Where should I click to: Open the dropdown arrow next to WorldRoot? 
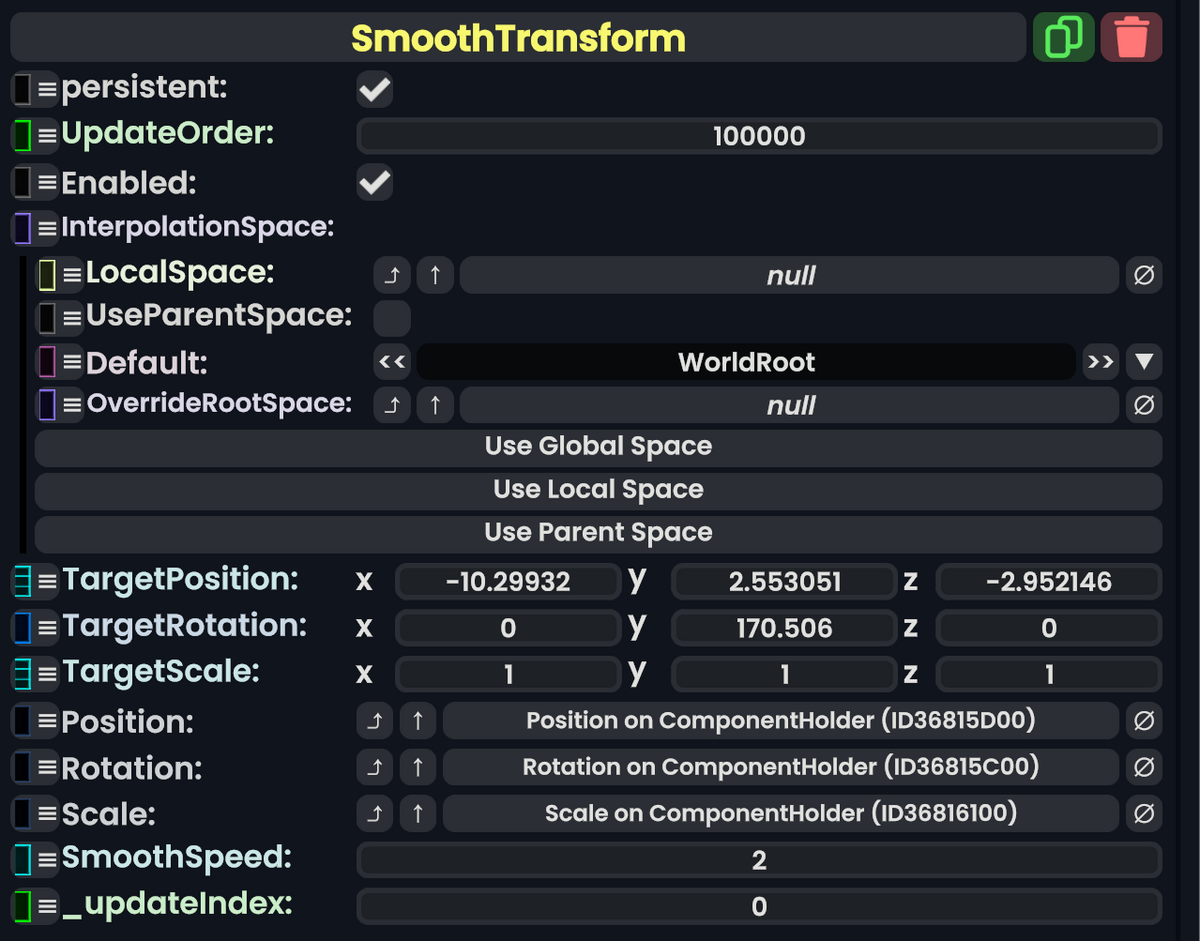point(1144,362)
